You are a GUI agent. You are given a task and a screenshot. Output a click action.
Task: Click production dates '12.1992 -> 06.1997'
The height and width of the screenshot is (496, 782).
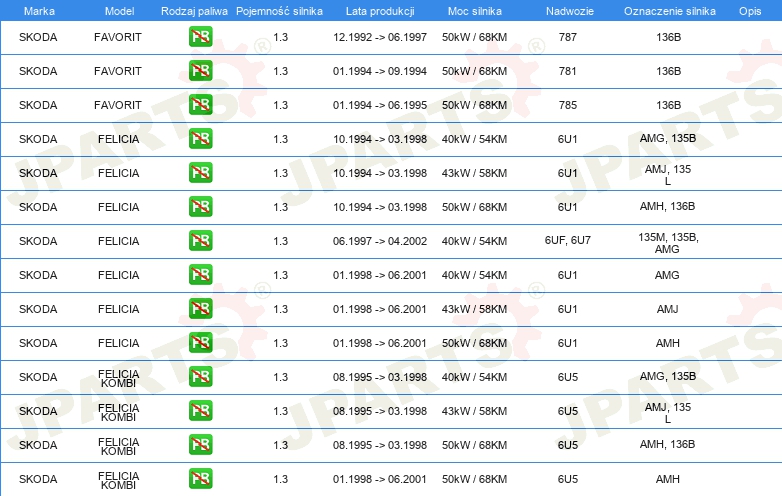[380, 37]
